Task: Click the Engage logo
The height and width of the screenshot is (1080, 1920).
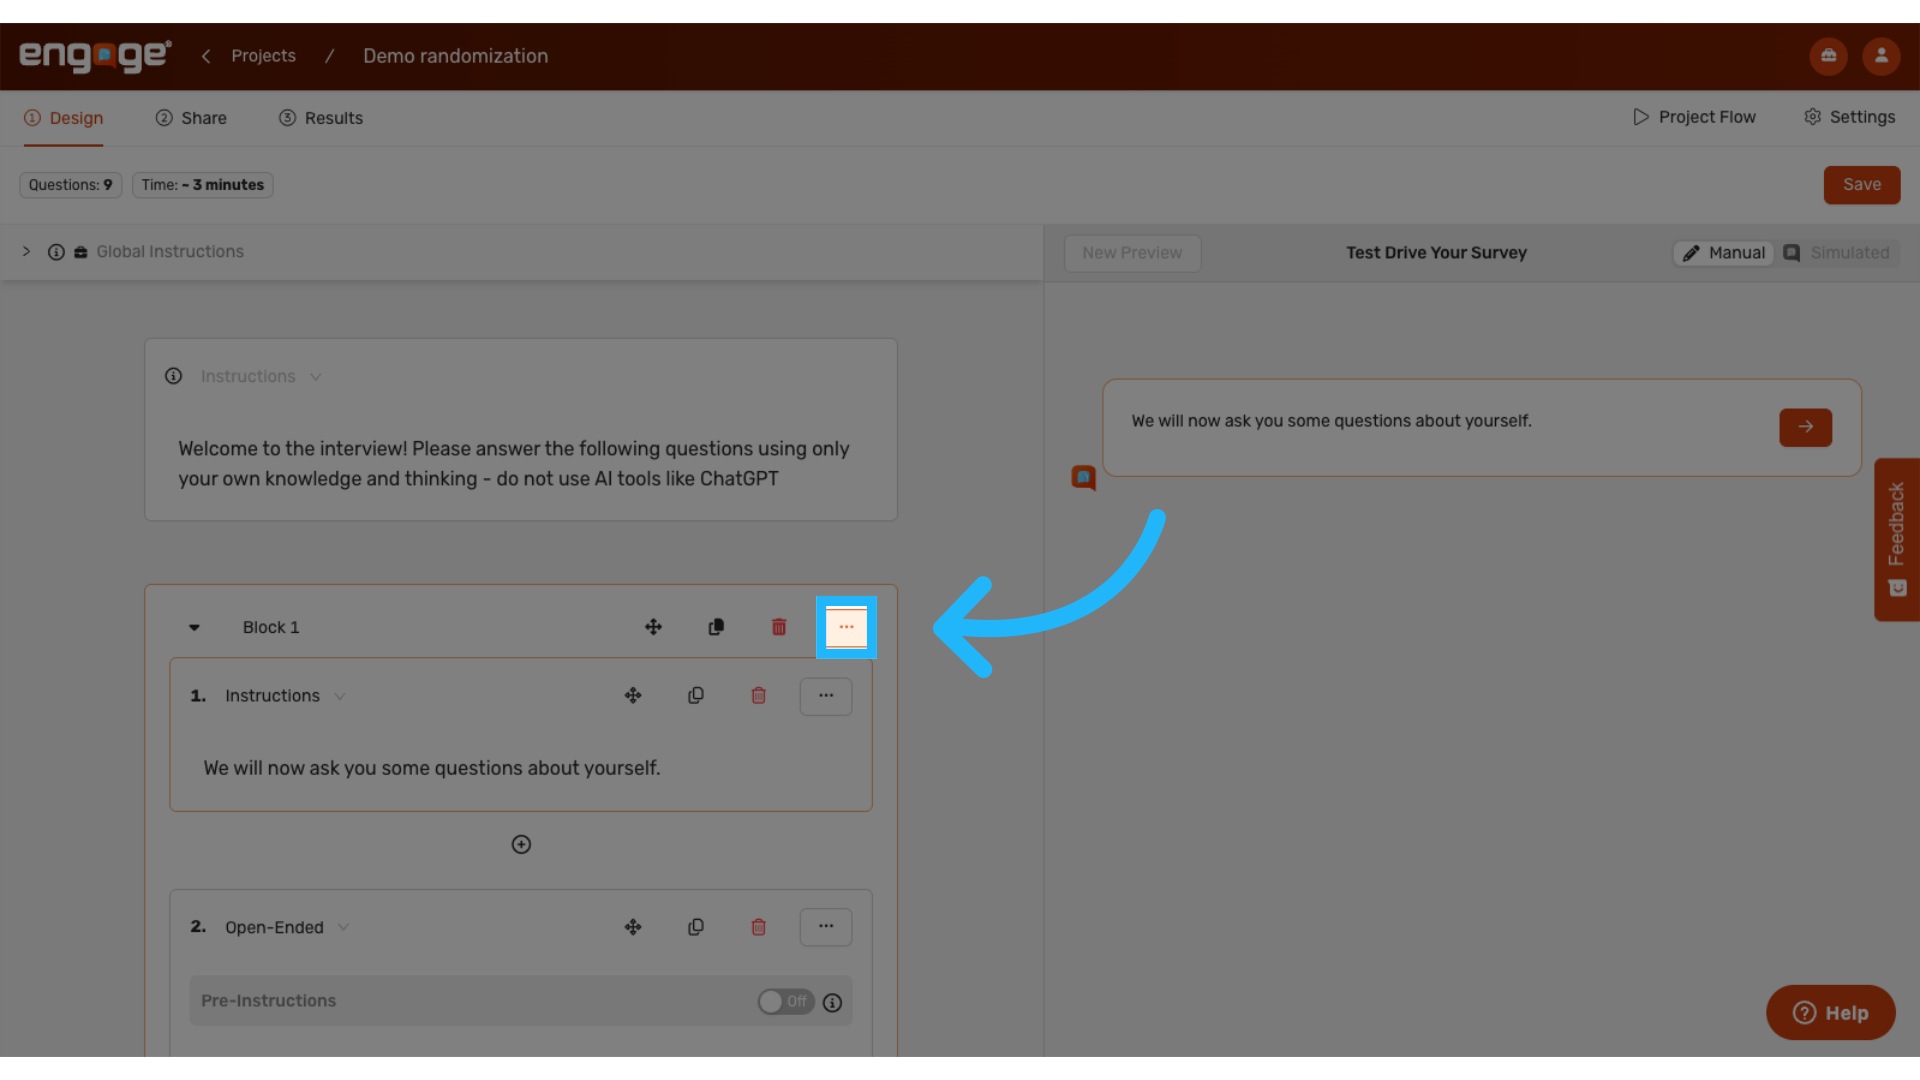Action: coord(96,56)
